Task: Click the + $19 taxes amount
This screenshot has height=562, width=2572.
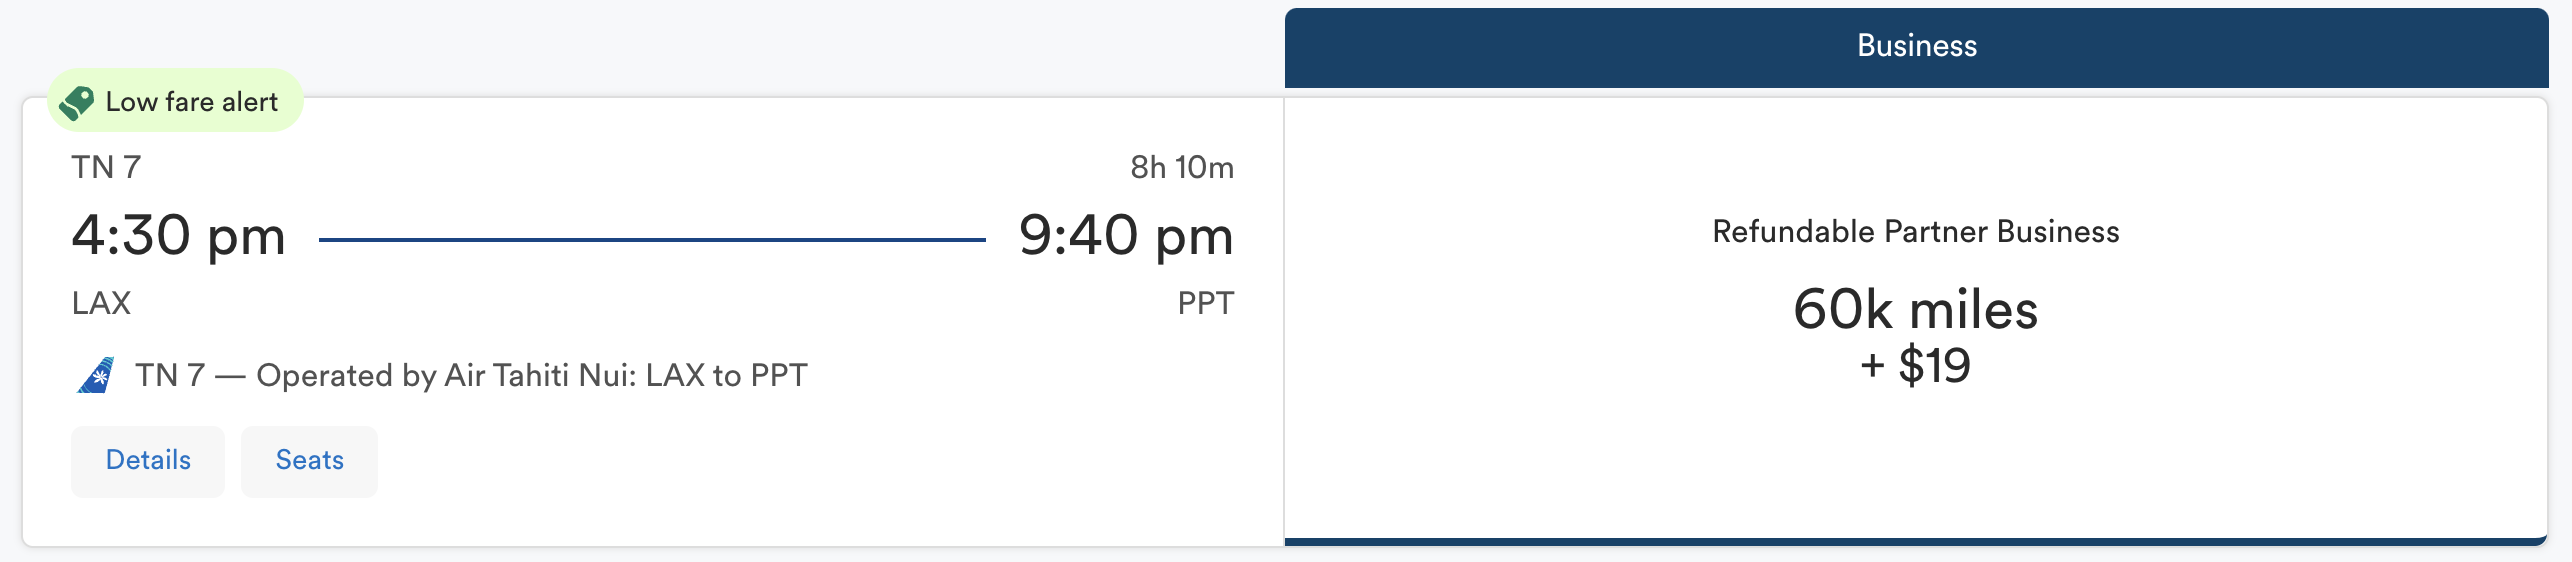Action: click(x=1916, y=365)
